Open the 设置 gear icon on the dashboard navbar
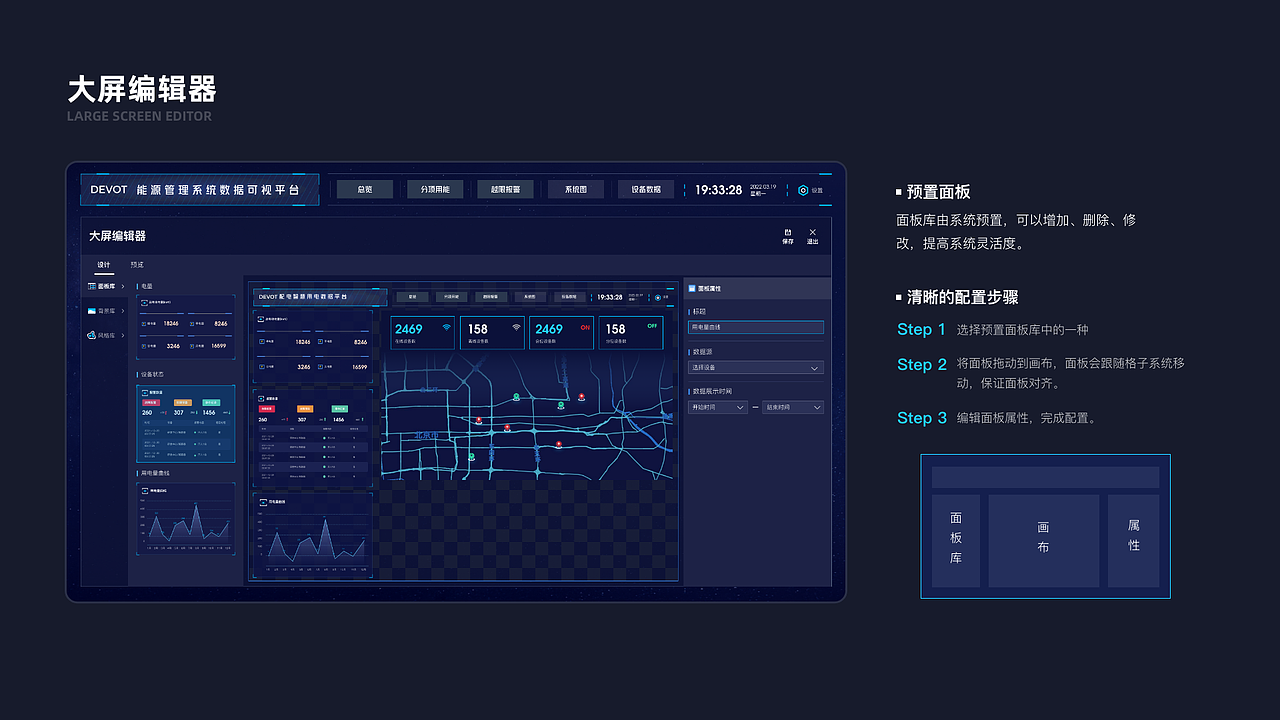 pyautogui.click(x=804, y=190)
